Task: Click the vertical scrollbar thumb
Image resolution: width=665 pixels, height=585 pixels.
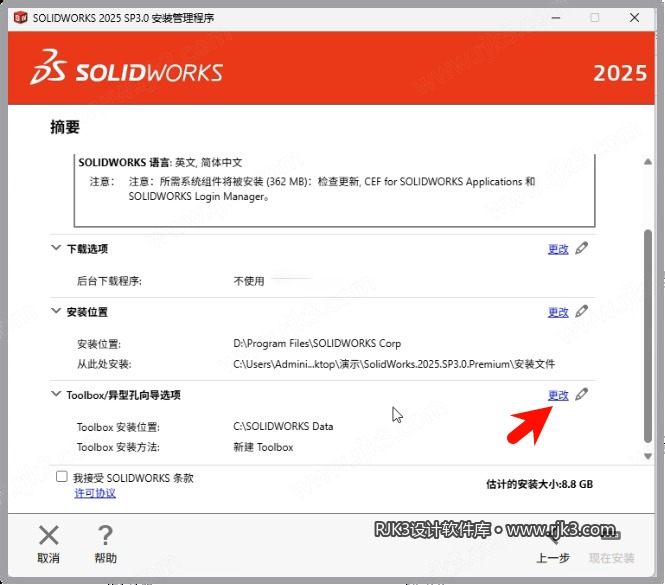Action: pyautogui.click(x=648, y=336)
